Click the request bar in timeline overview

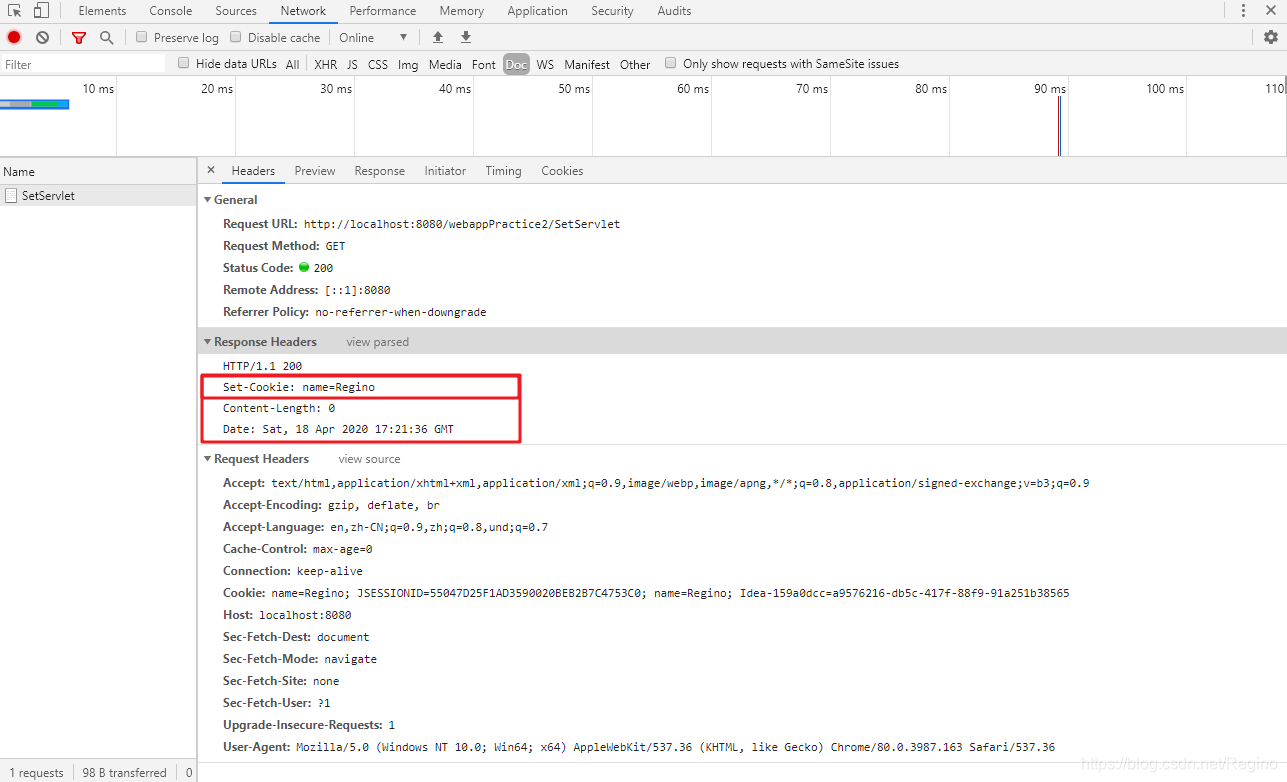pyautogui.click(x=34, y=104)
